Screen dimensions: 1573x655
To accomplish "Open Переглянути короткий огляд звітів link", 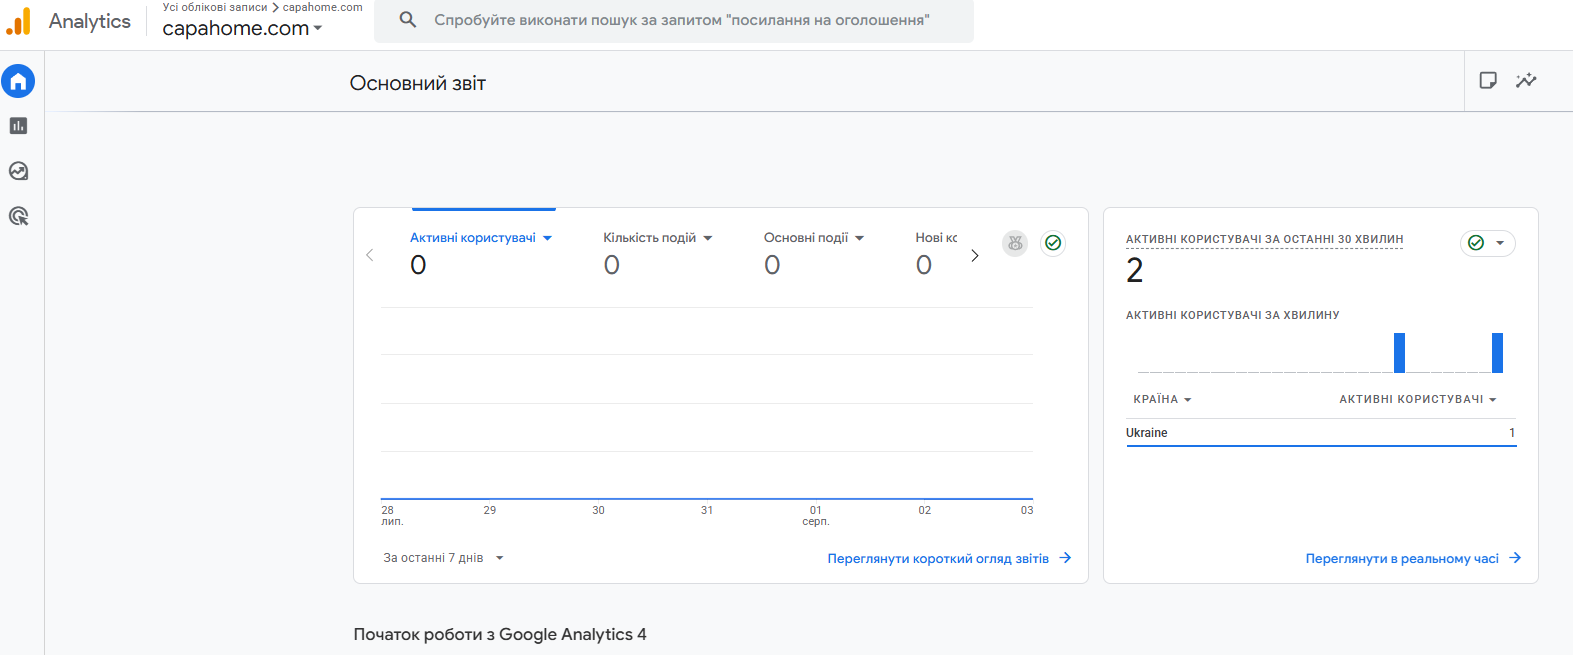I will pos(938,558).
